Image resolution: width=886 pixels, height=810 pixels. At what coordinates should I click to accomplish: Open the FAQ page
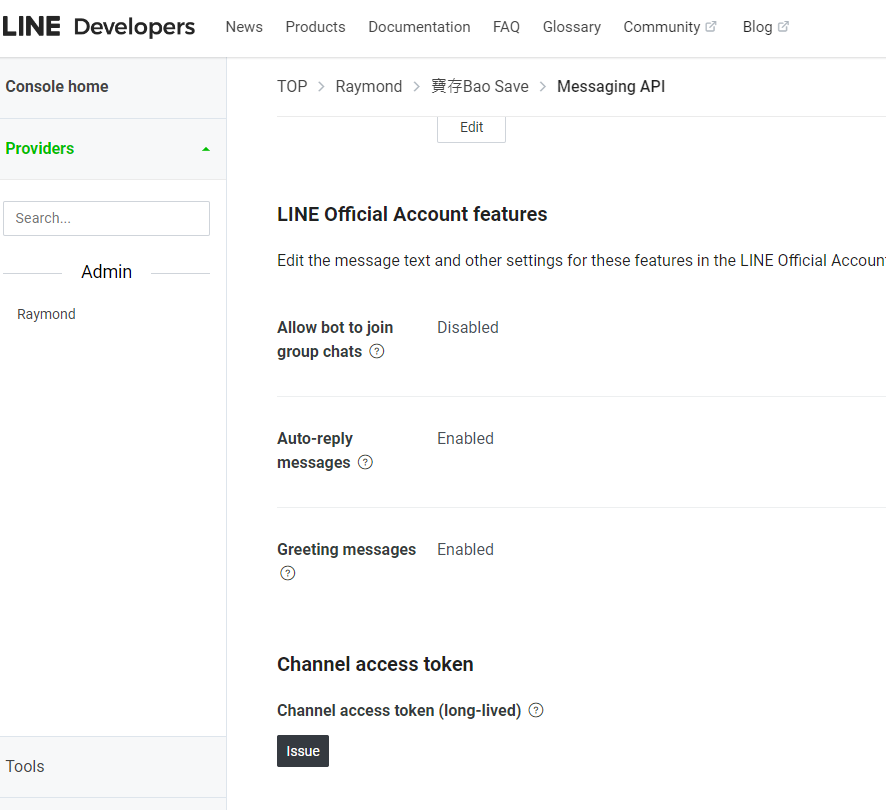pyautogui.click(x=506, y=27)
